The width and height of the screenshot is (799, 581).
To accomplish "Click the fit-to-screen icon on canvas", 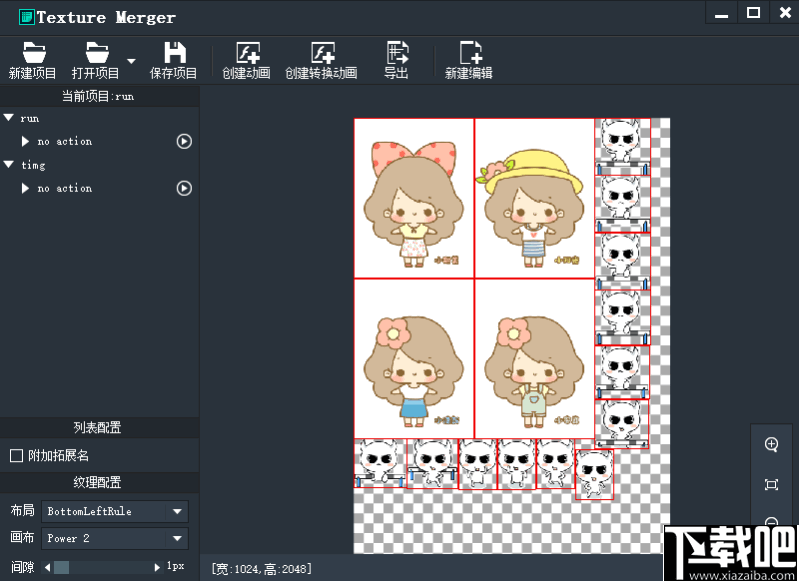I will 771,484.
